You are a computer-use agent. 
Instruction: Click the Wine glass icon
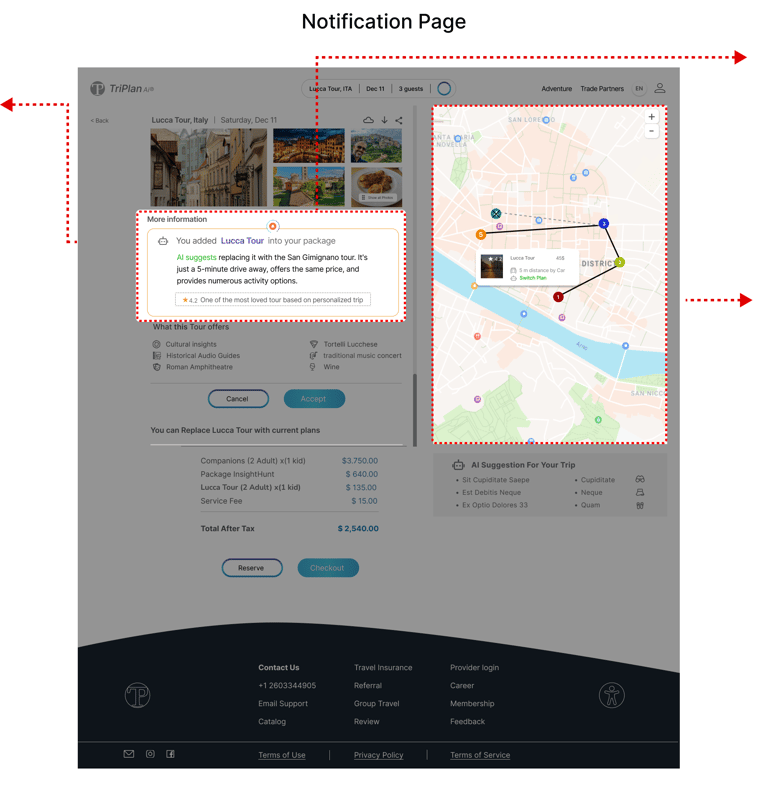click(313, 367)
